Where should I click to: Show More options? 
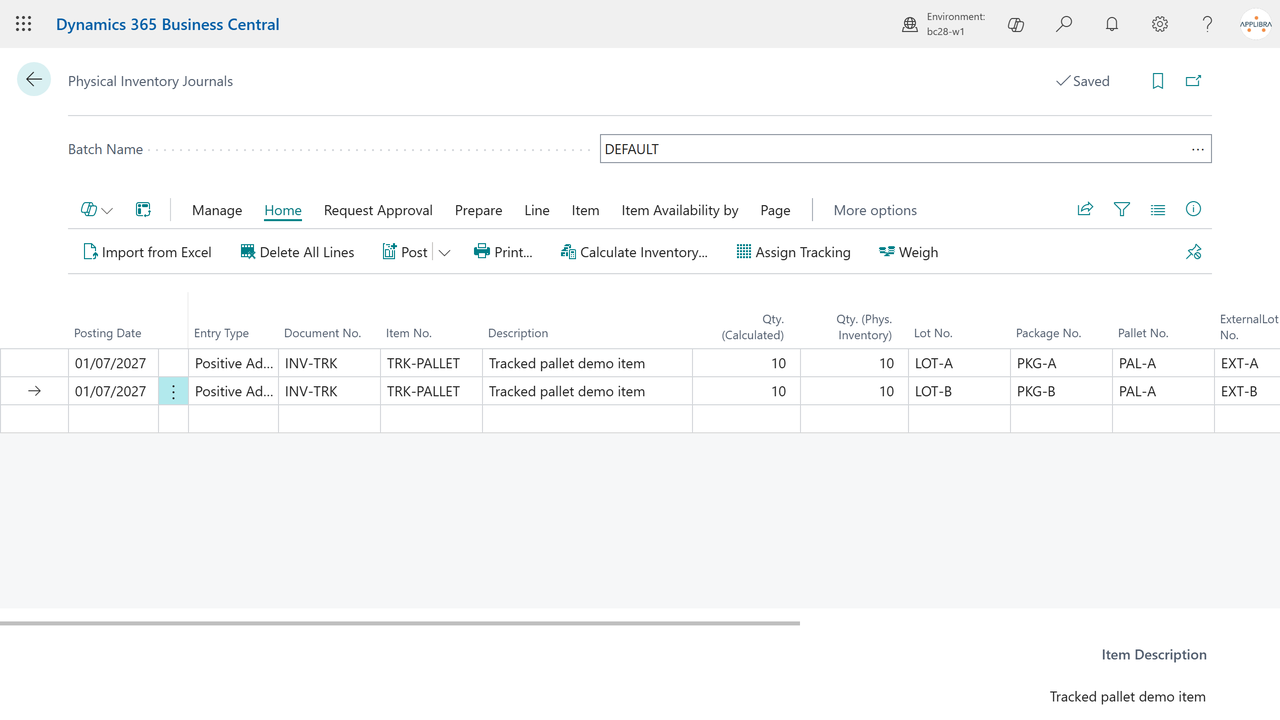pyautogui.click(x=875, y=210)
